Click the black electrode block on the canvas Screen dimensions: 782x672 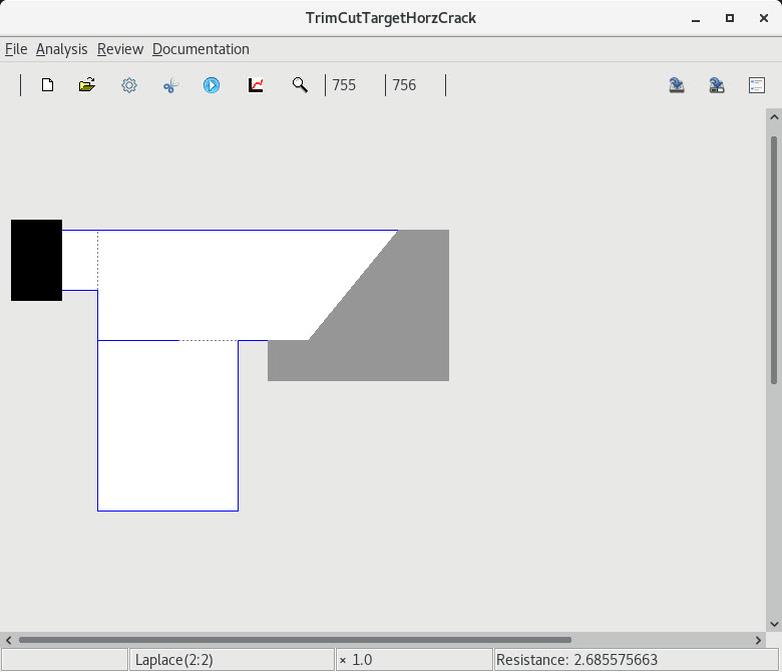[x=36, y=260]
